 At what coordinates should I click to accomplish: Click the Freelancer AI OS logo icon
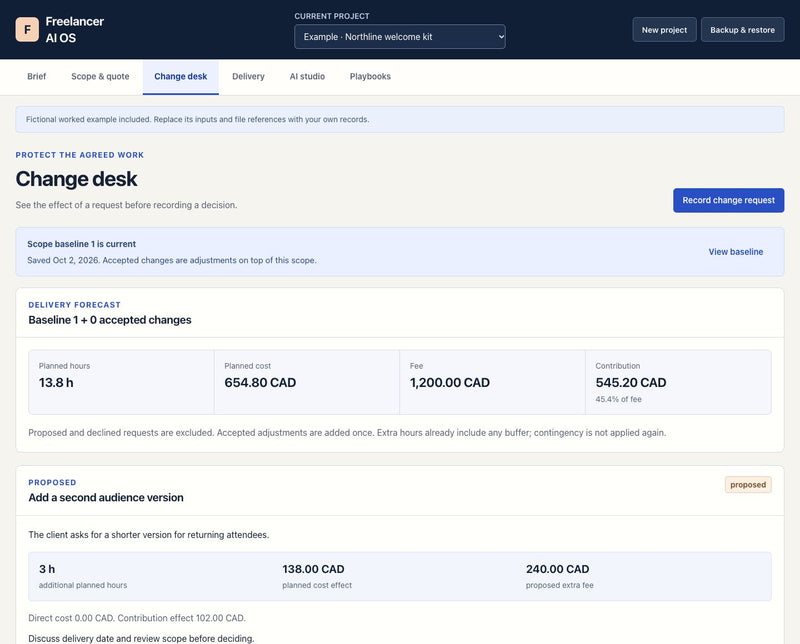pos(27,30)
